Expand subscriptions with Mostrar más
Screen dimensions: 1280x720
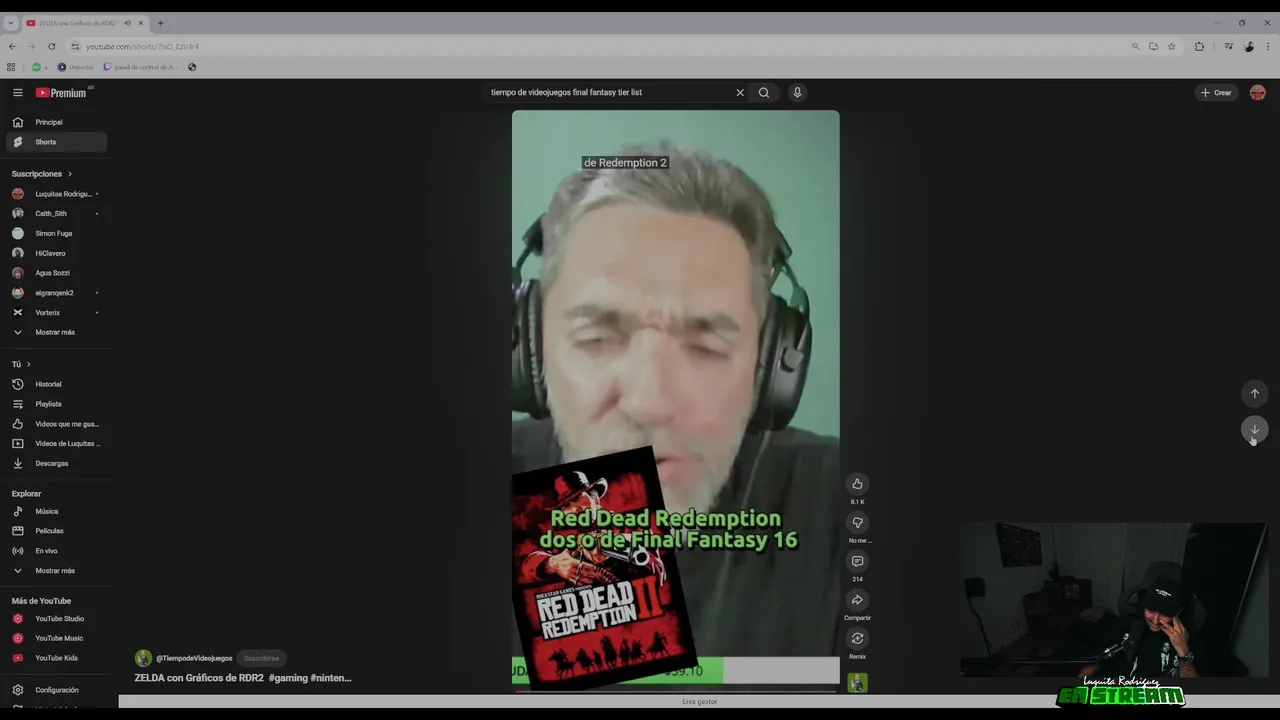pyautogui.click(x=56, y=332)
